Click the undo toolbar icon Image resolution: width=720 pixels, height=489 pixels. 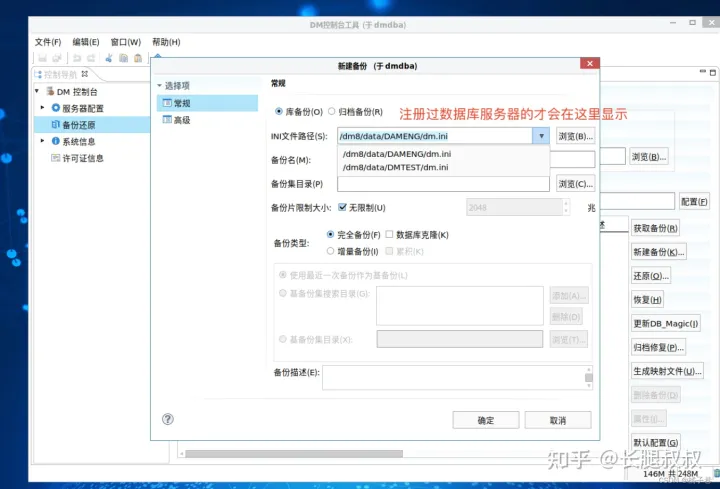[77, 58]
